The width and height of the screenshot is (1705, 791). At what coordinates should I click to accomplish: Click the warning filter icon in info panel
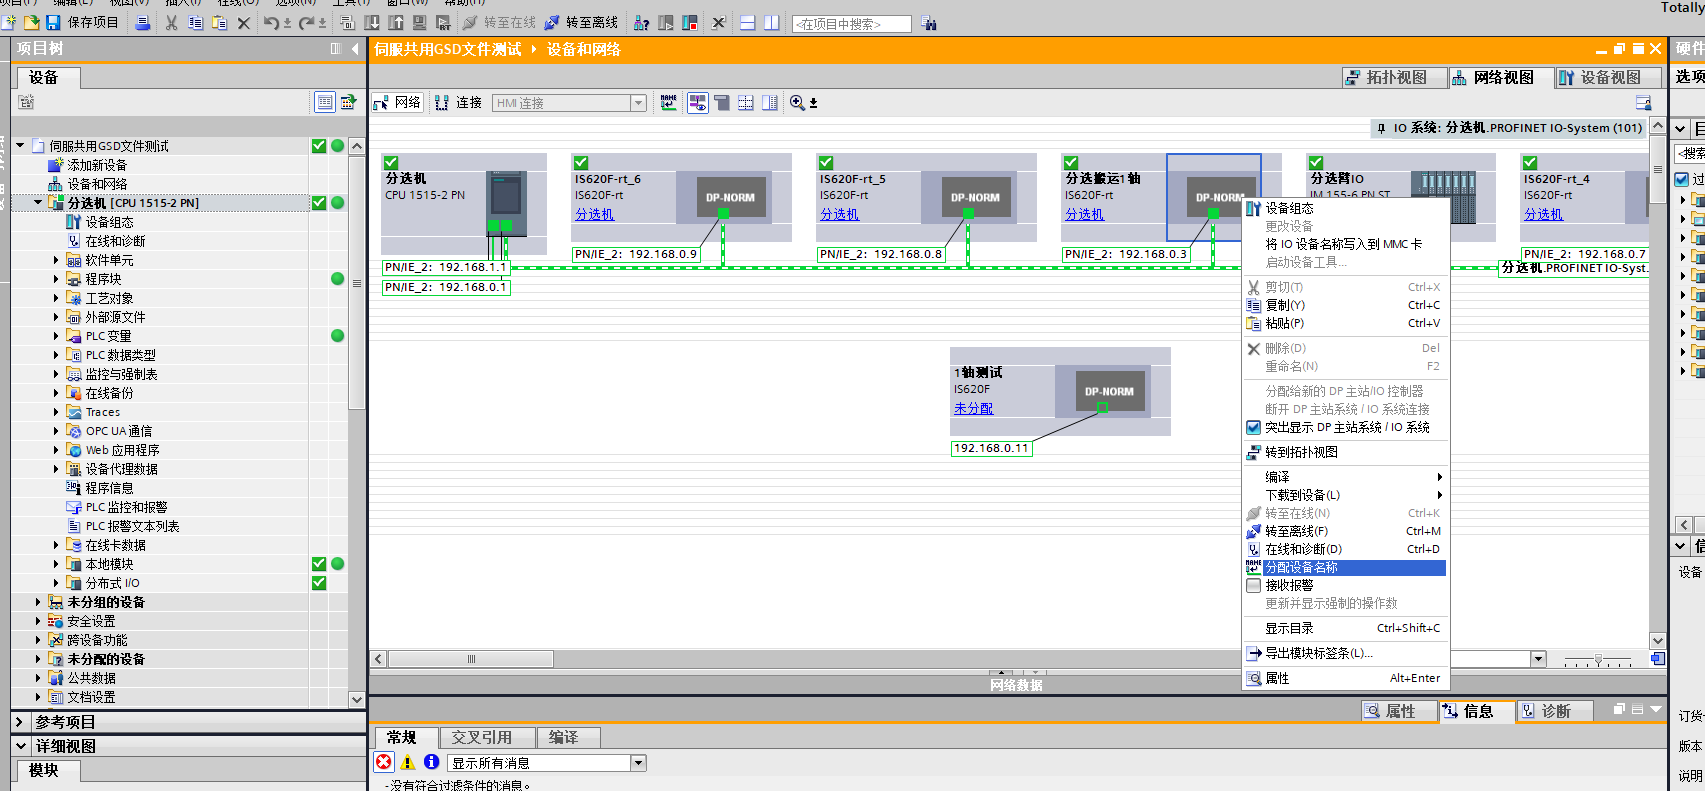coord(408,762)
